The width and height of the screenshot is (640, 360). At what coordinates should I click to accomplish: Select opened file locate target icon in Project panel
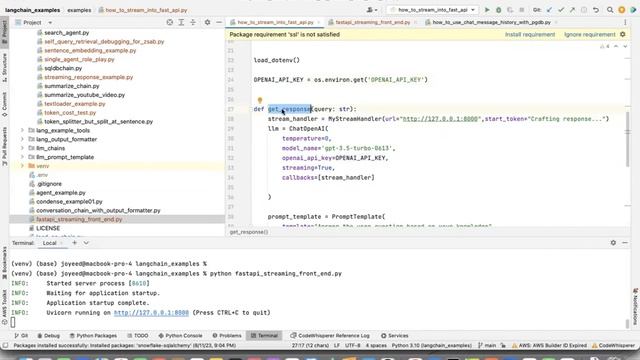point(169,22)
